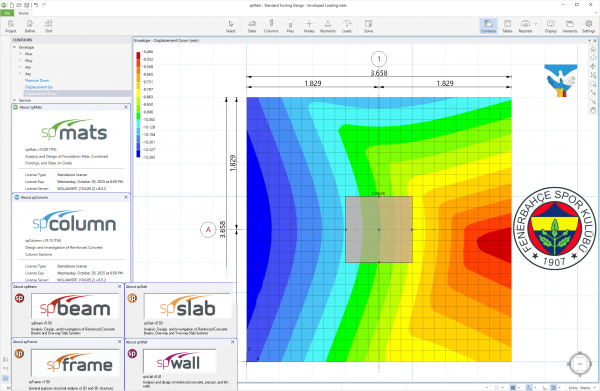
Task: Click the view compass cube
Action: pos(580,364)
